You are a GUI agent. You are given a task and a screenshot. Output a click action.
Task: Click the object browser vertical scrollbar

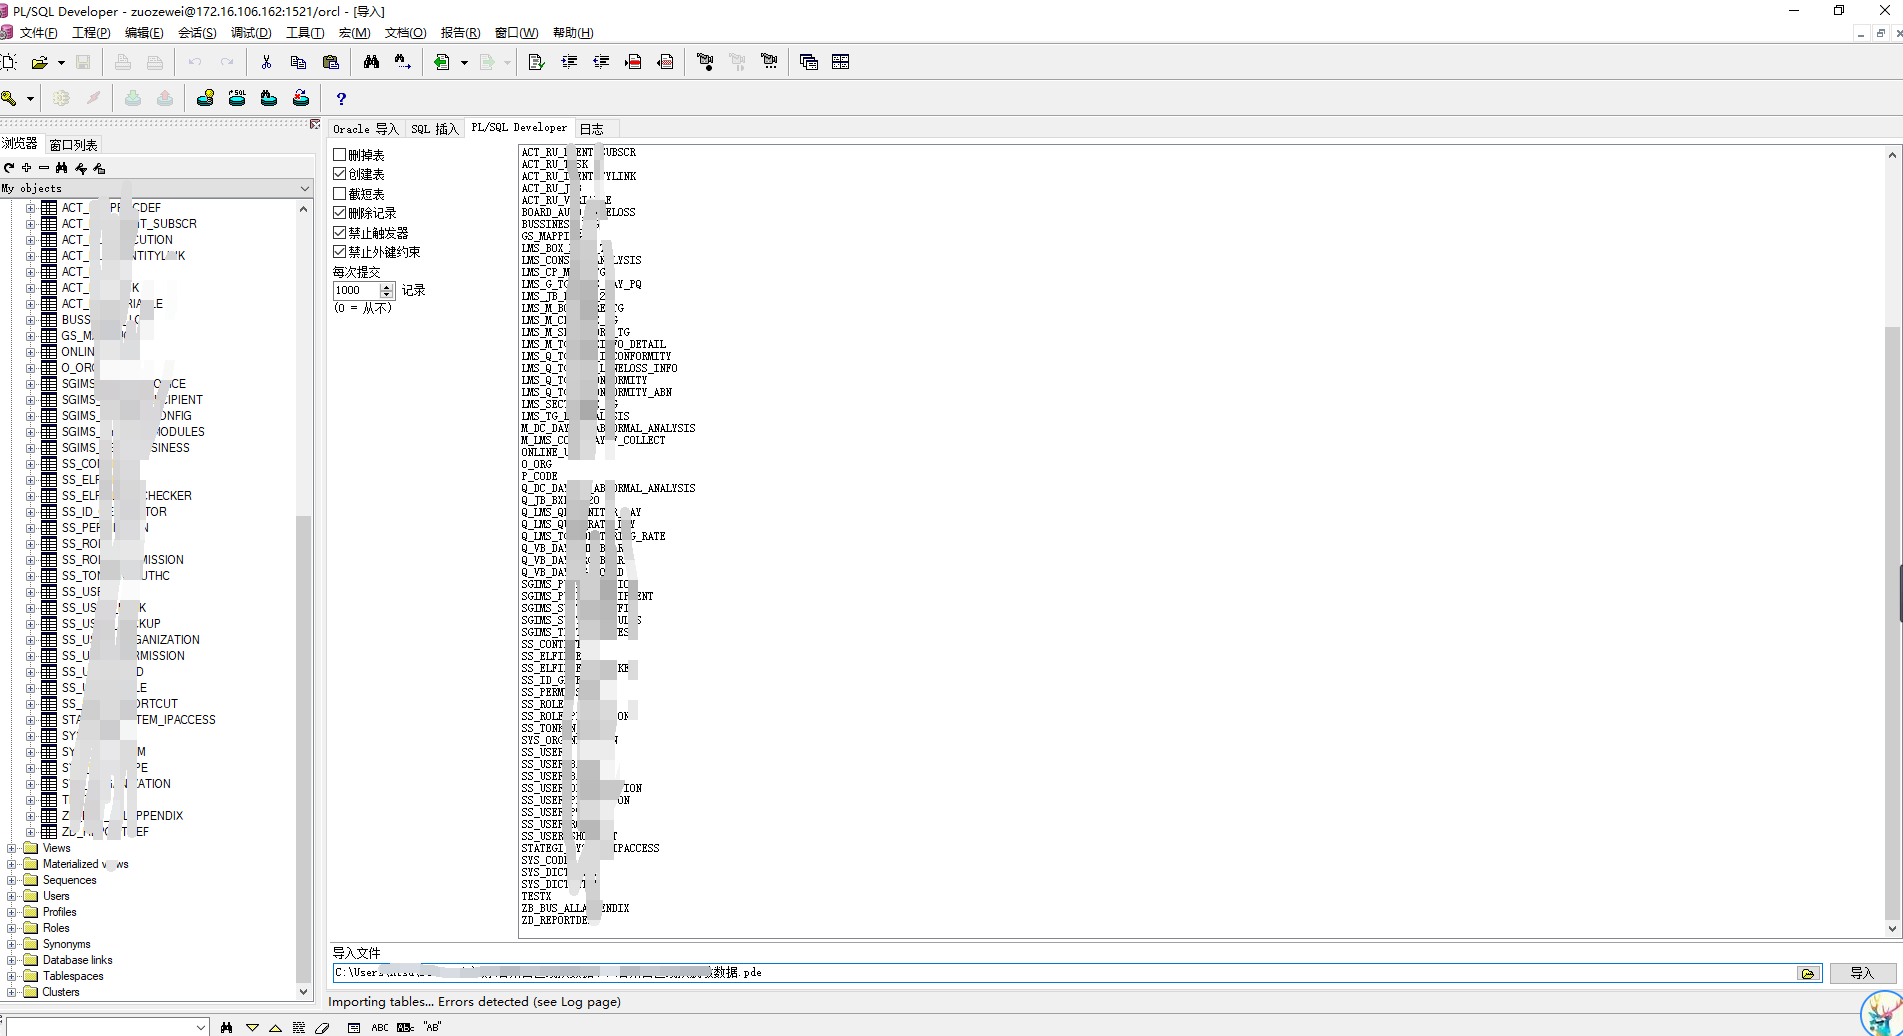coord(304,600)
